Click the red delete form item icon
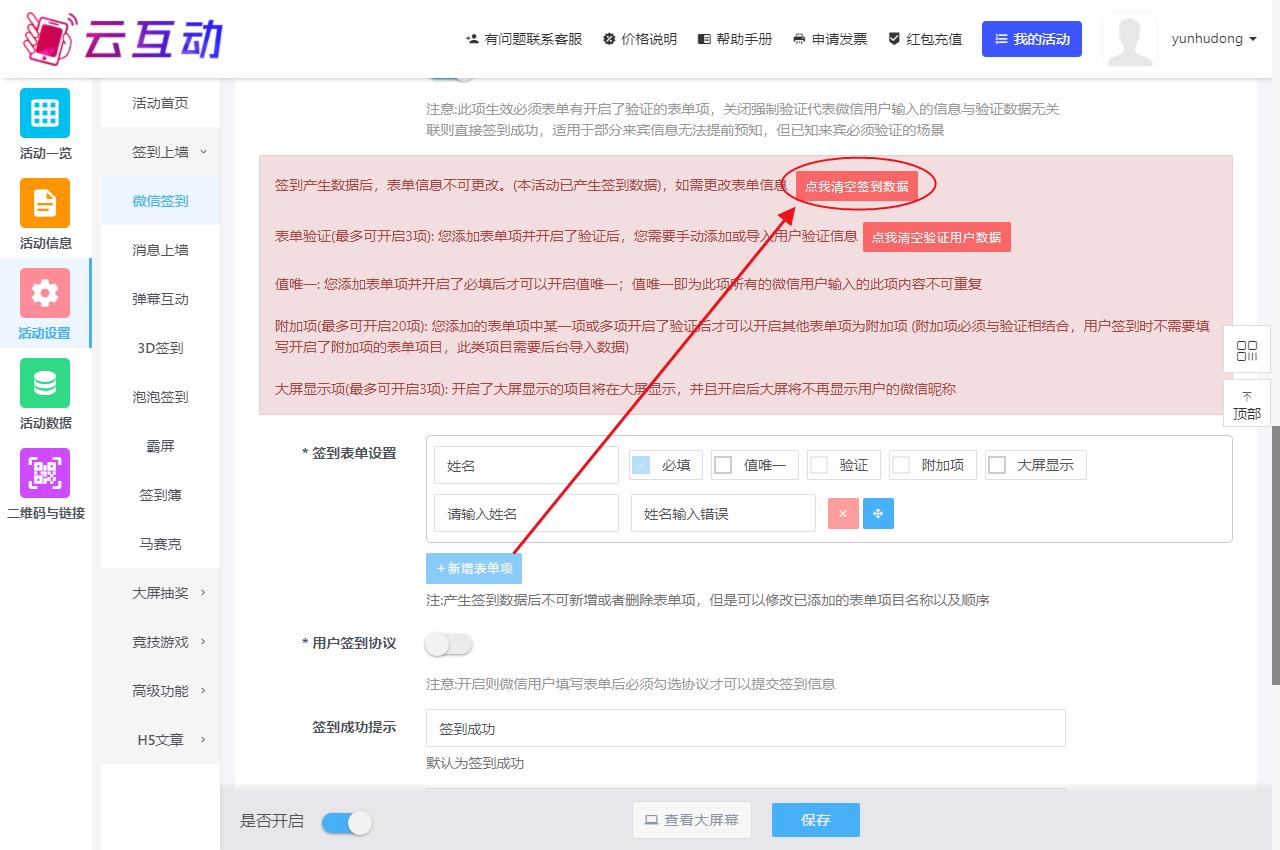The image size is (1280, 850). pos(843,513)
